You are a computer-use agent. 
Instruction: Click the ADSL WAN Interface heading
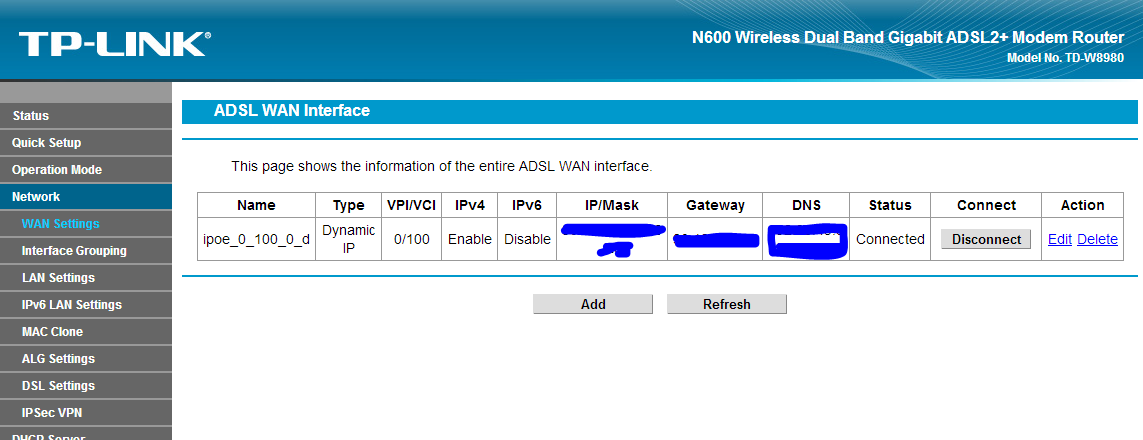[292, 111]
